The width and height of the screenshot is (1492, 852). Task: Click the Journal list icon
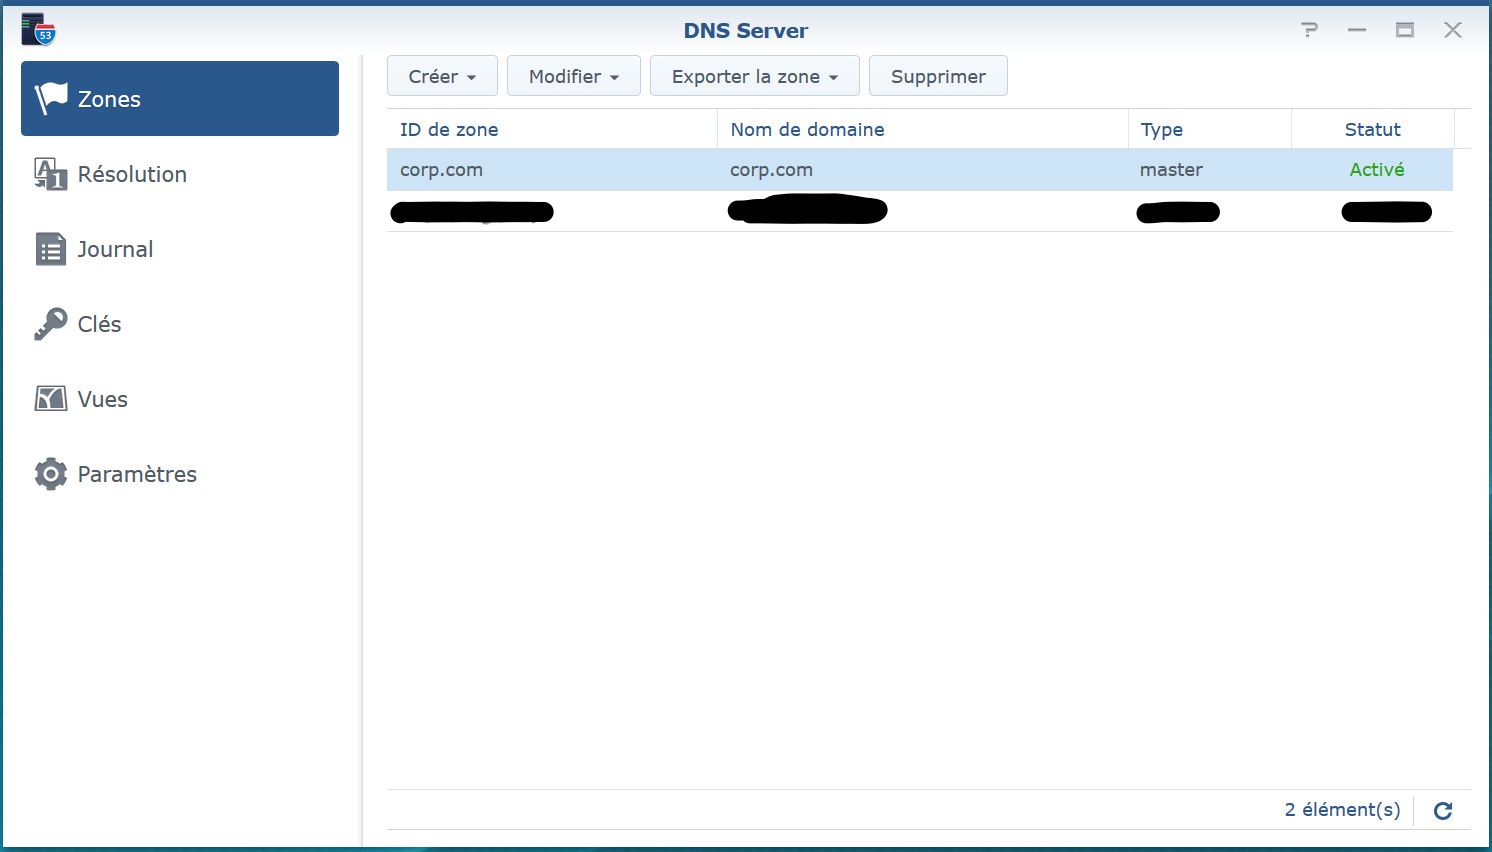[50, 249]
